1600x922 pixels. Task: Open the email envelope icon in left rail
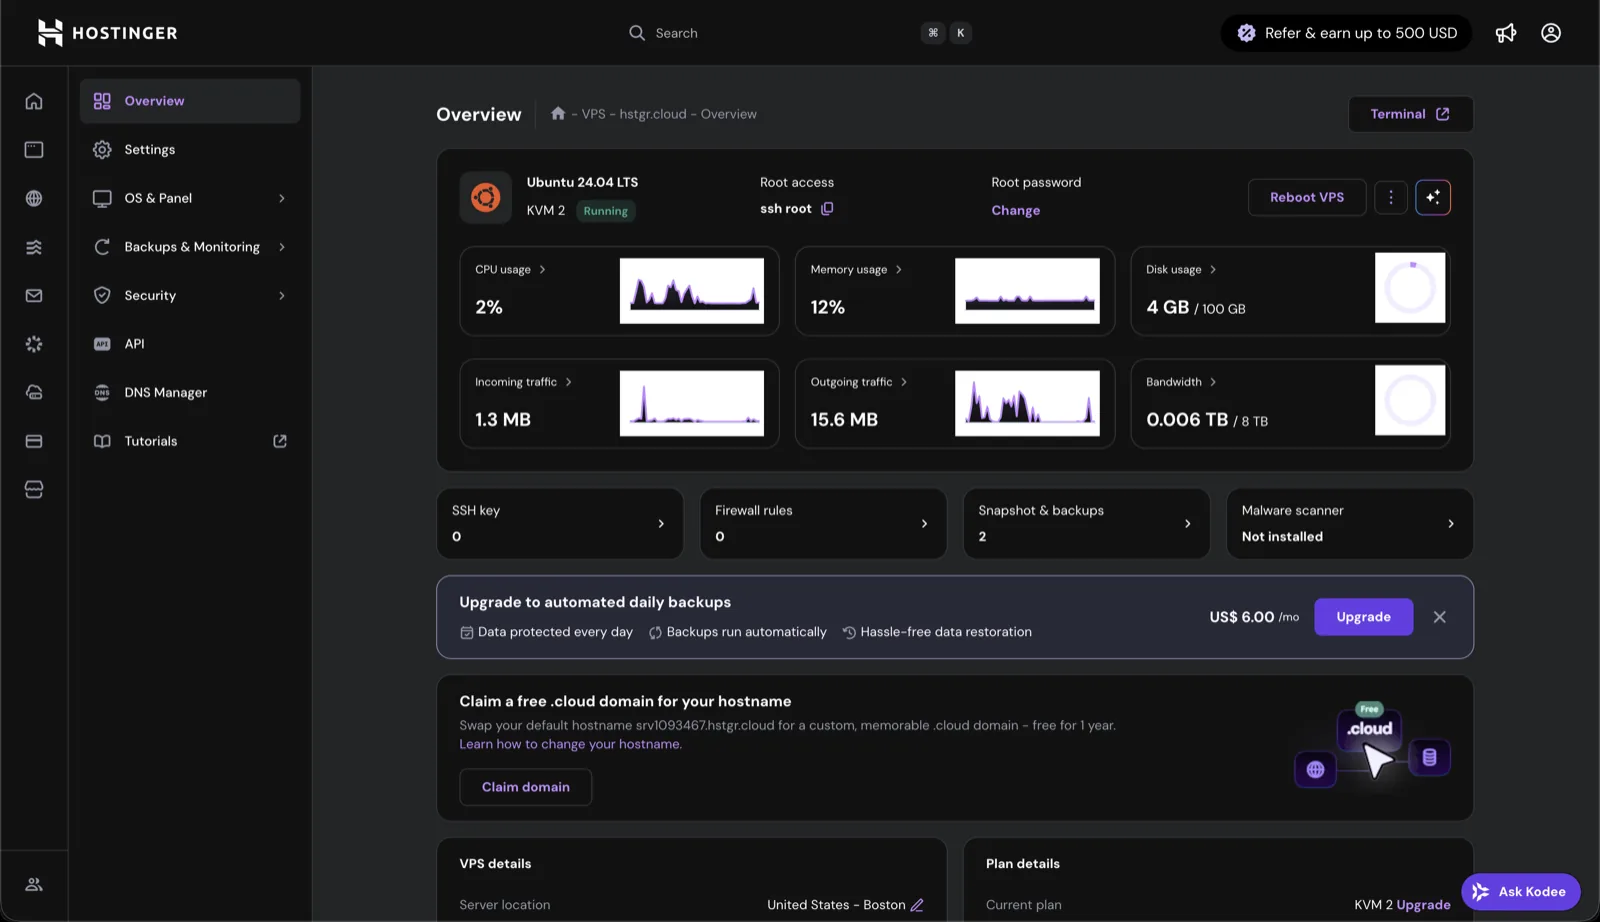tap(34, 295)
